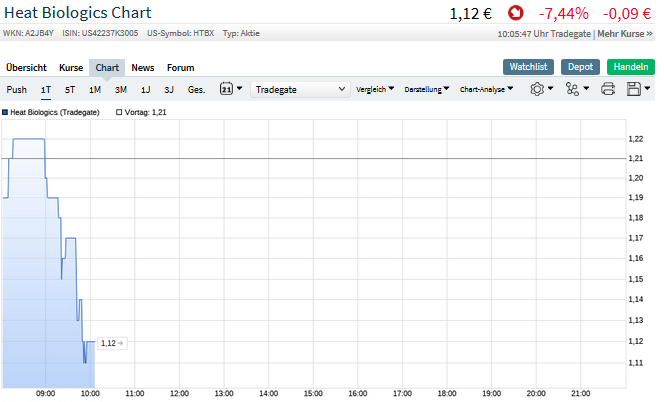Open the Tradegate exchange dropdown
The height and width of the screenshot is (402, 664).
click(300, 89)
